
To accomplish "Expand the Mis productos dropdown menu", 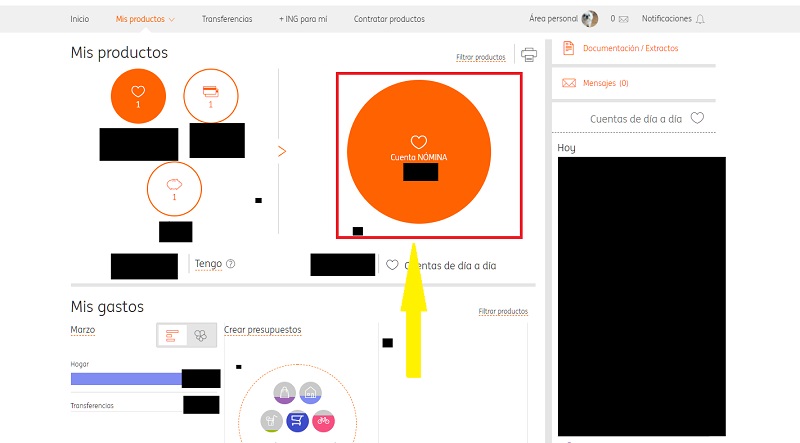I will click(145, 19).
